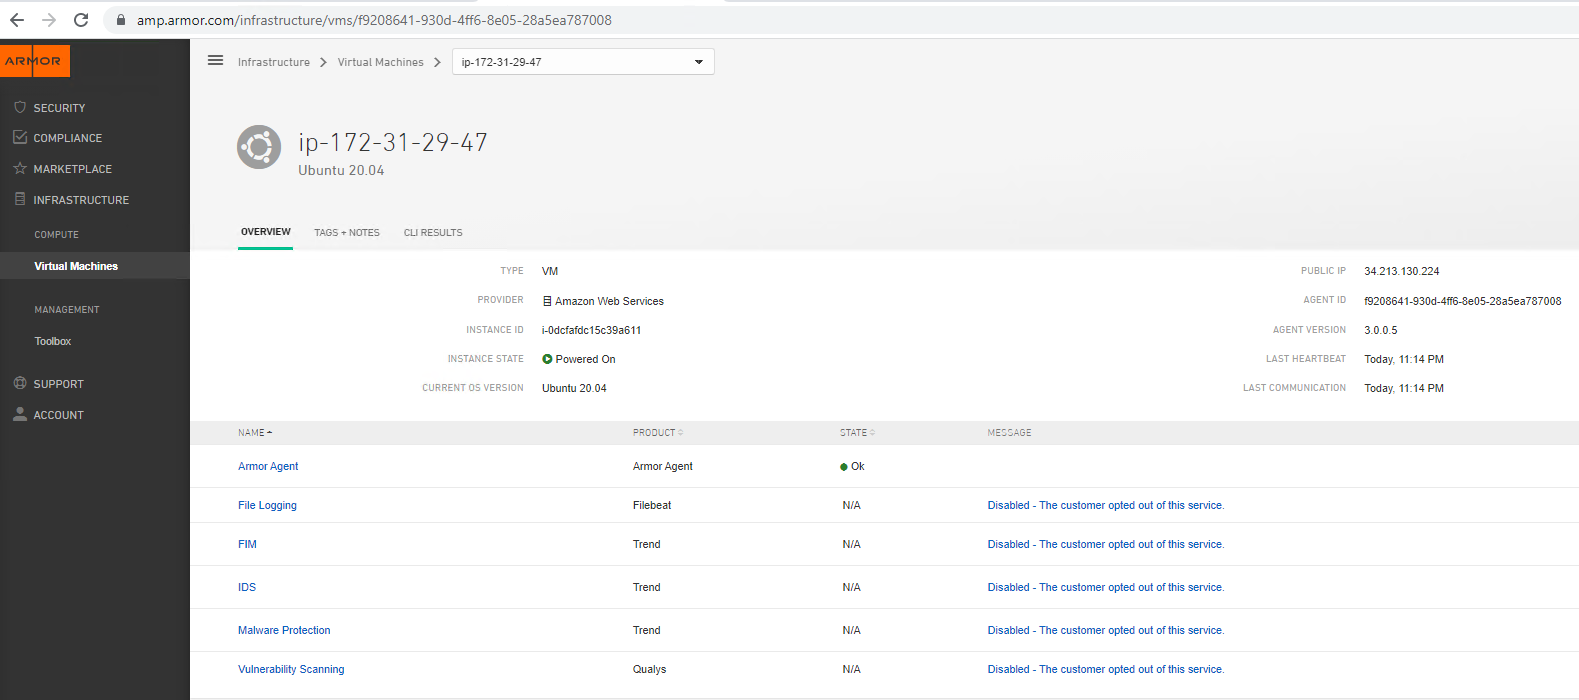
Task: Switch to the Tags + Notes tab
Action: coord(346,233)
